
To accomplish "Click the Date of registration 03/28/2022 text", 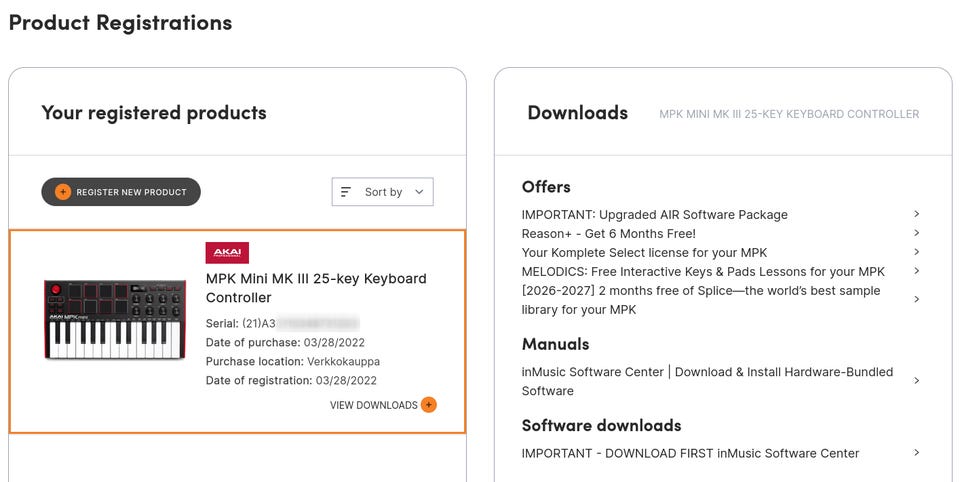I will point(291,380).
